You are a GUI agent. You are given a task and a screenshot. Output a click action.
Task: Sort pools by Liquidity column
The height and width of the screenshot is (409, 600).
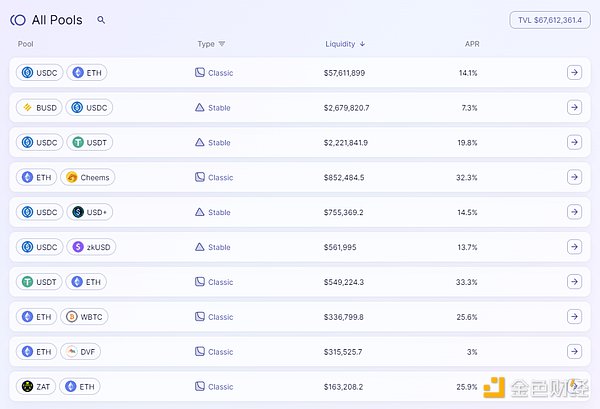pyautogui.click(x=345, y=44)
